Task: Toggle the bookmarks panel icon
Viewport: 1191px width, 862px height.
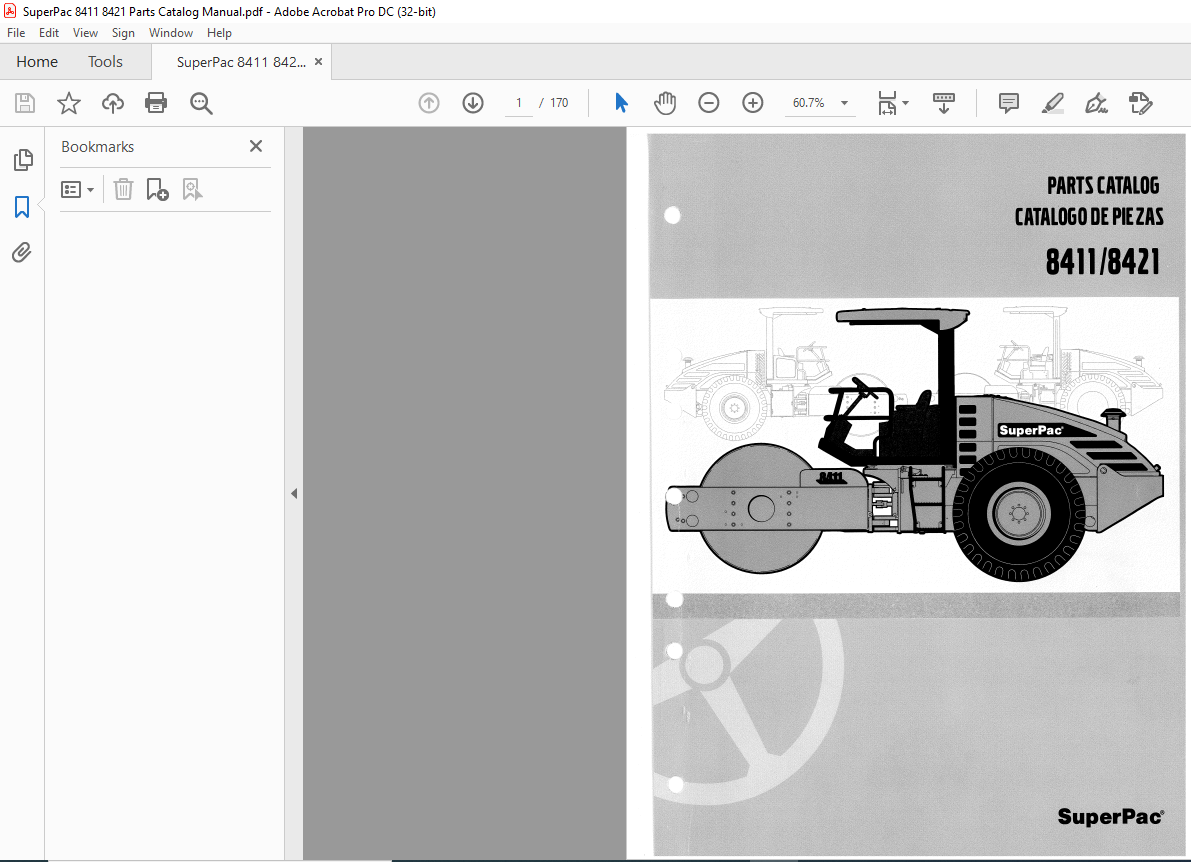Action: click(22, 207)
